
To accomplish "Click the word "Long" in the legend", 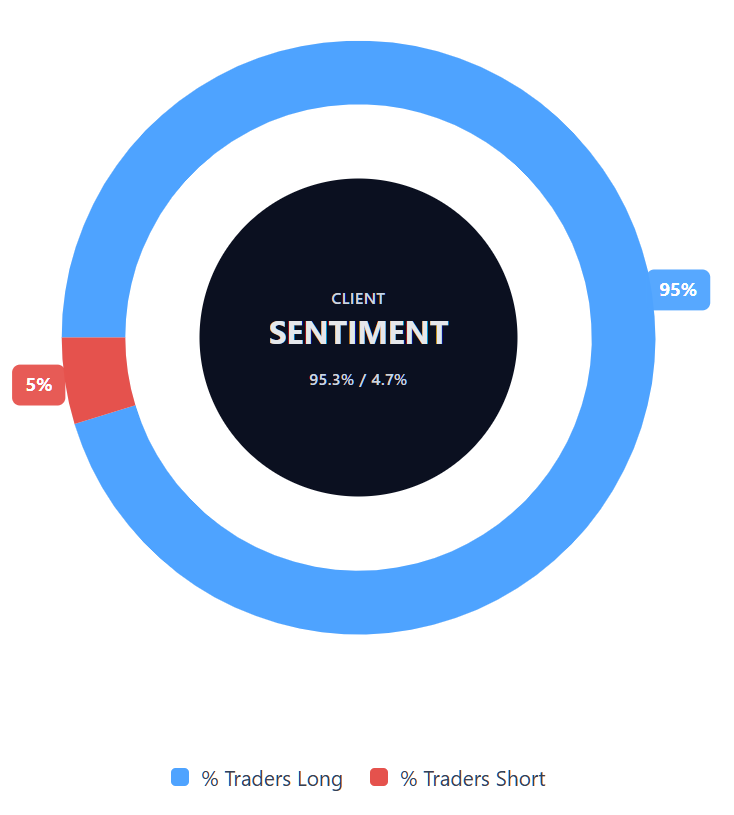I will click(320, 779).
